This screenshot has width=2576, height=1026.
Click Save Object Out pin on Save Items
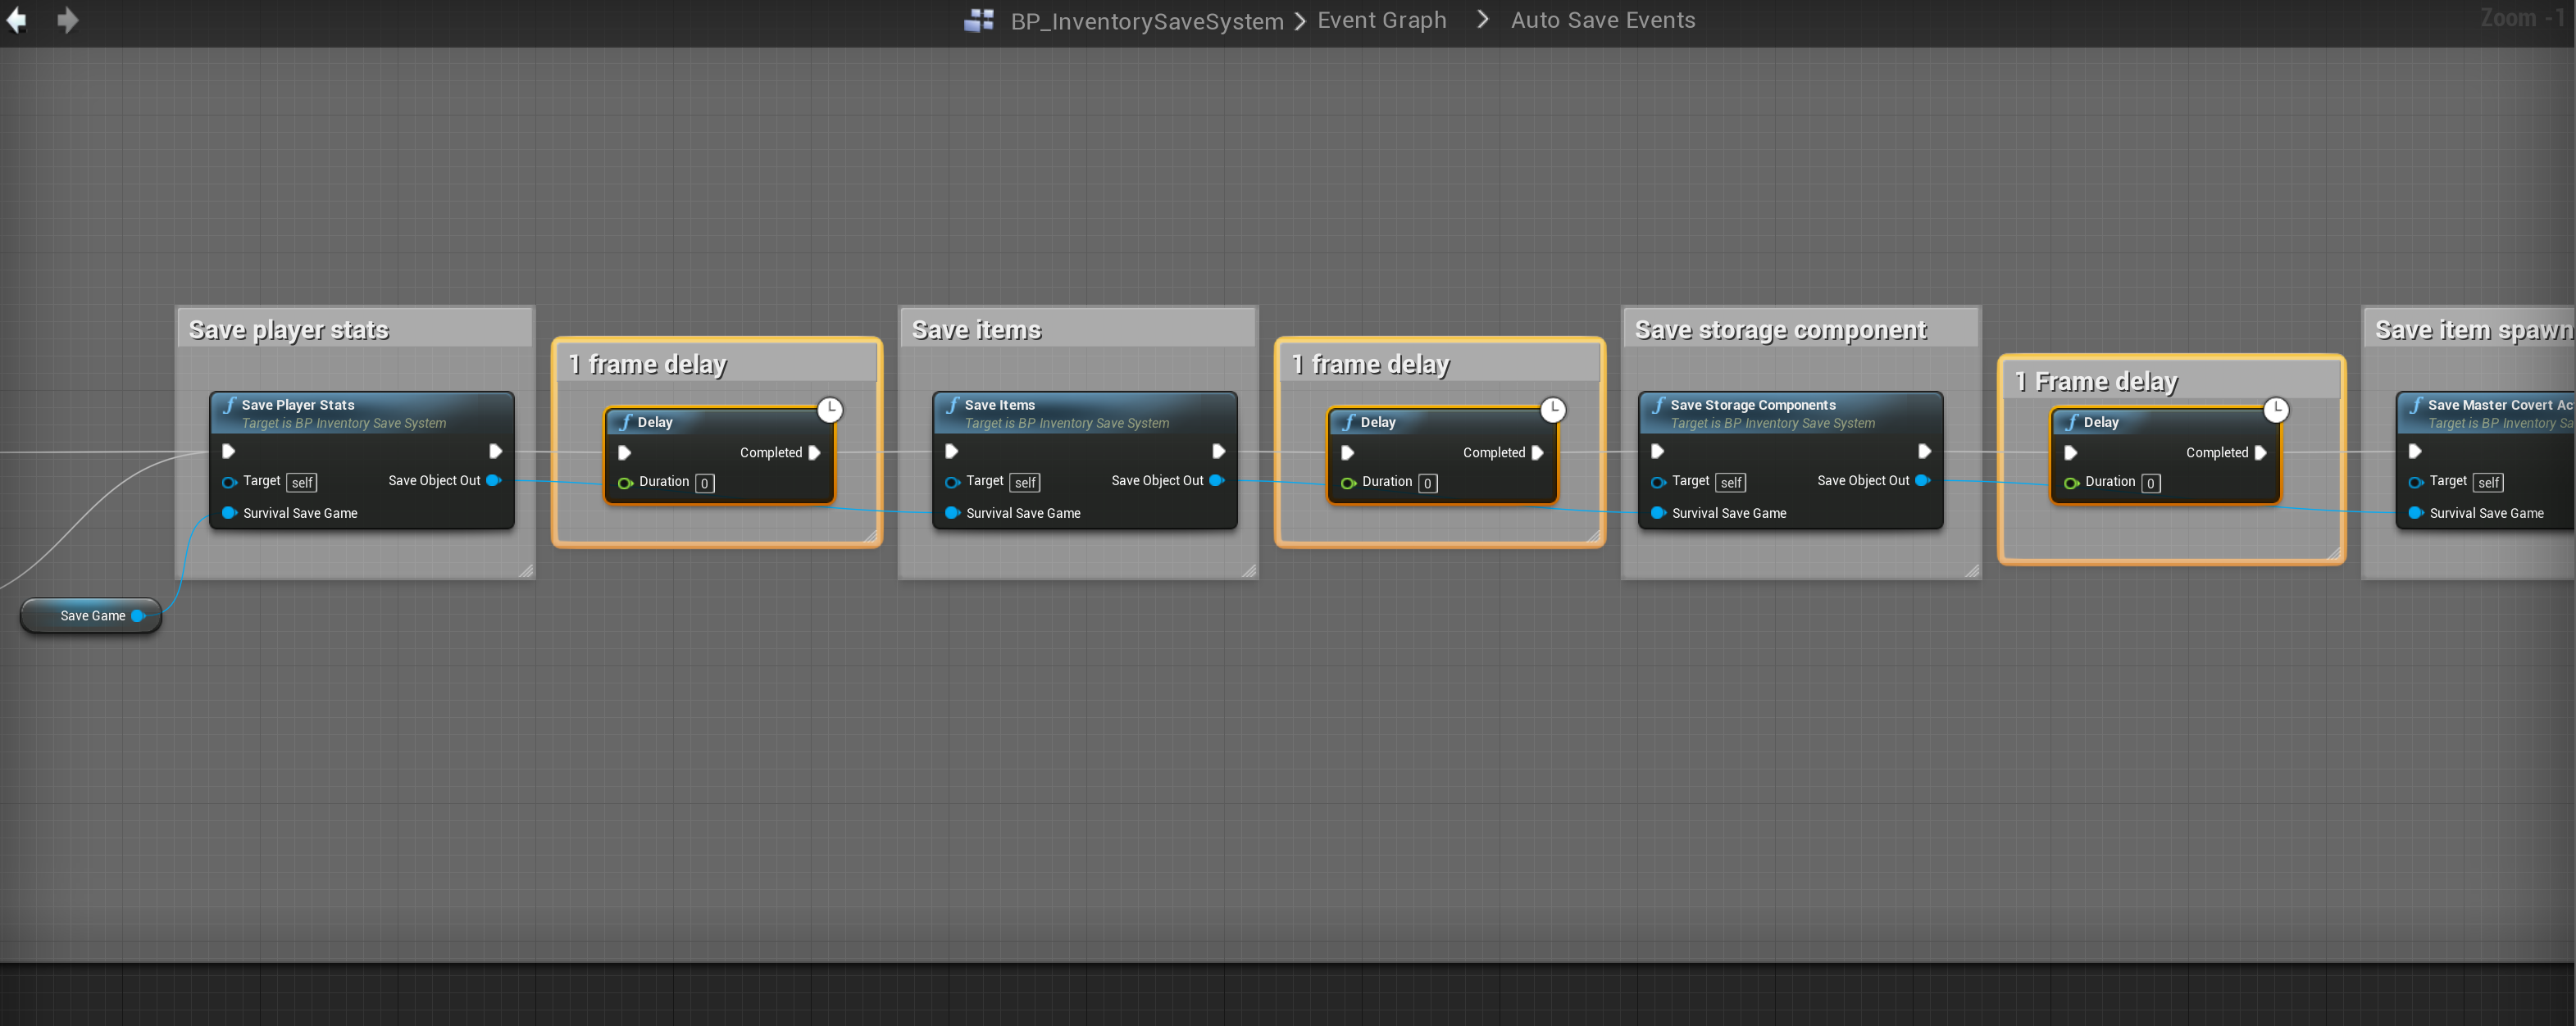1216,480
